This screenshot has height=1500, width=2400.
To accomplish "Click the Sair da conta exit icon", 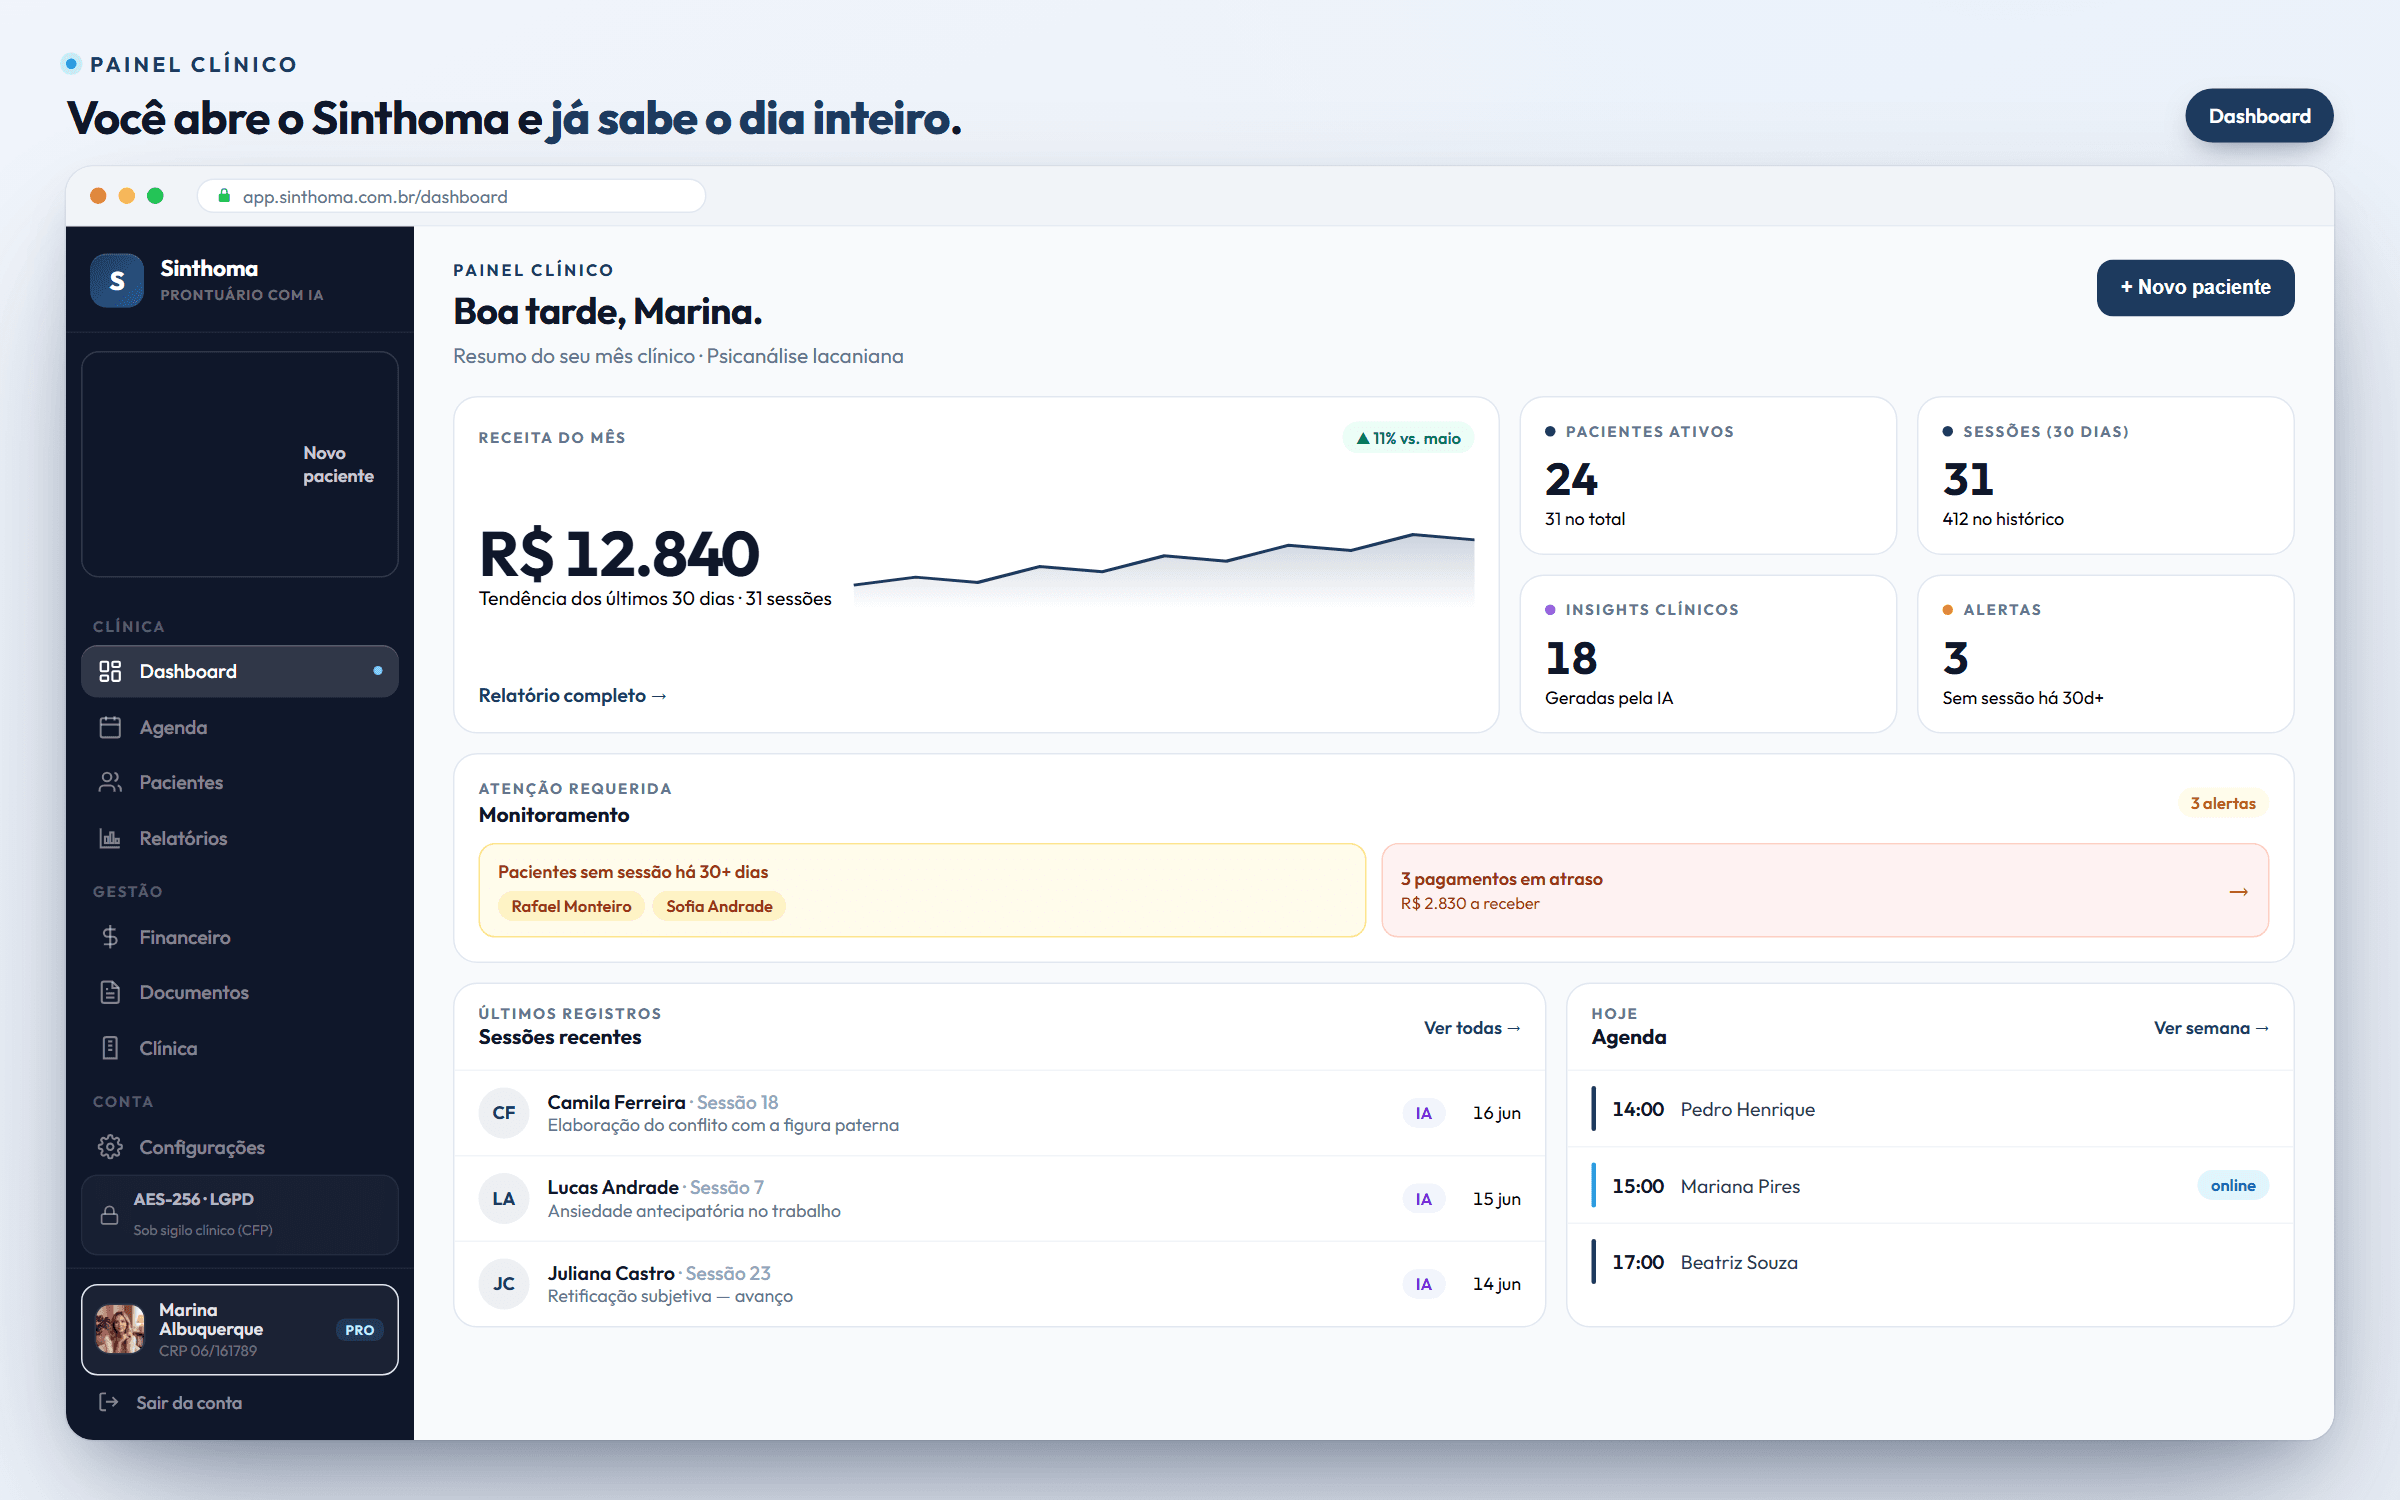I will [x=109, y=1402].
